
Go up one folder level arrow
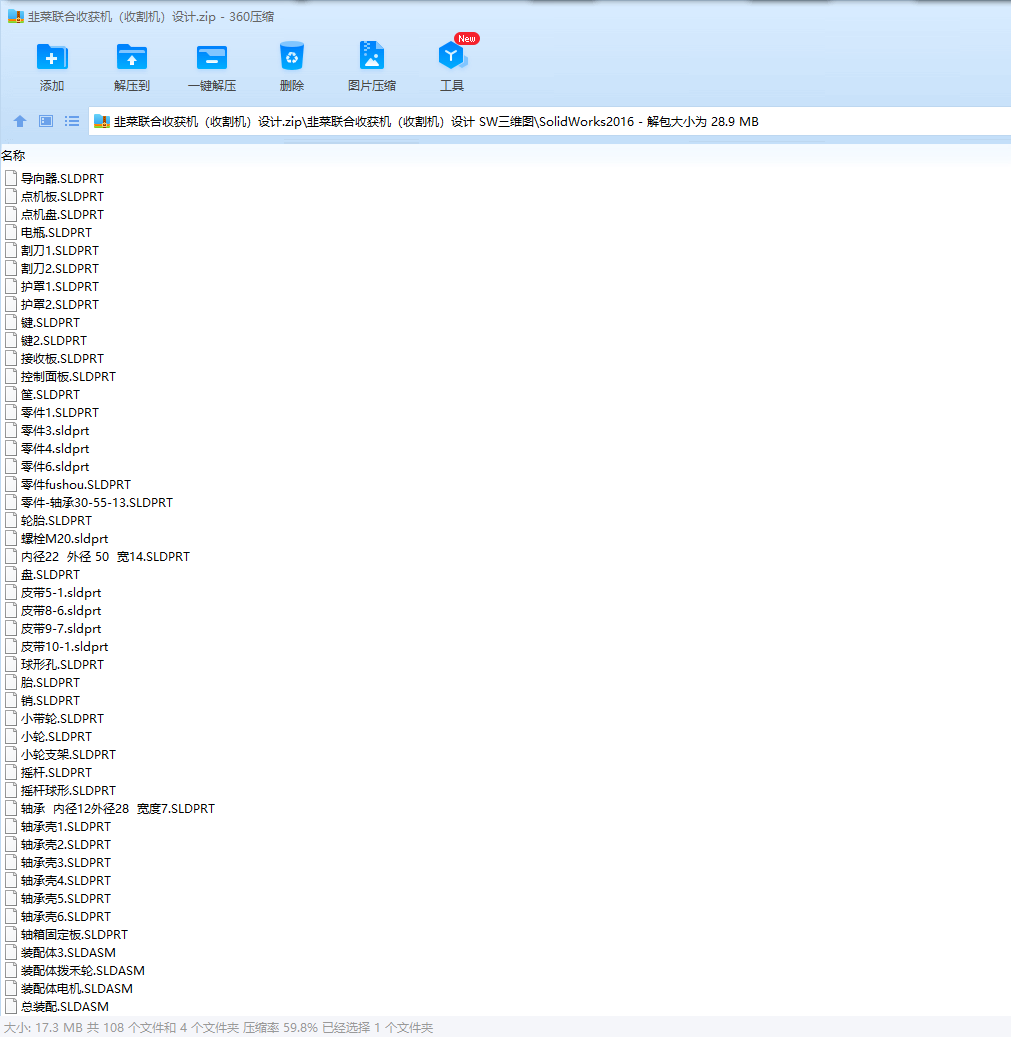(x=20, y=121)
